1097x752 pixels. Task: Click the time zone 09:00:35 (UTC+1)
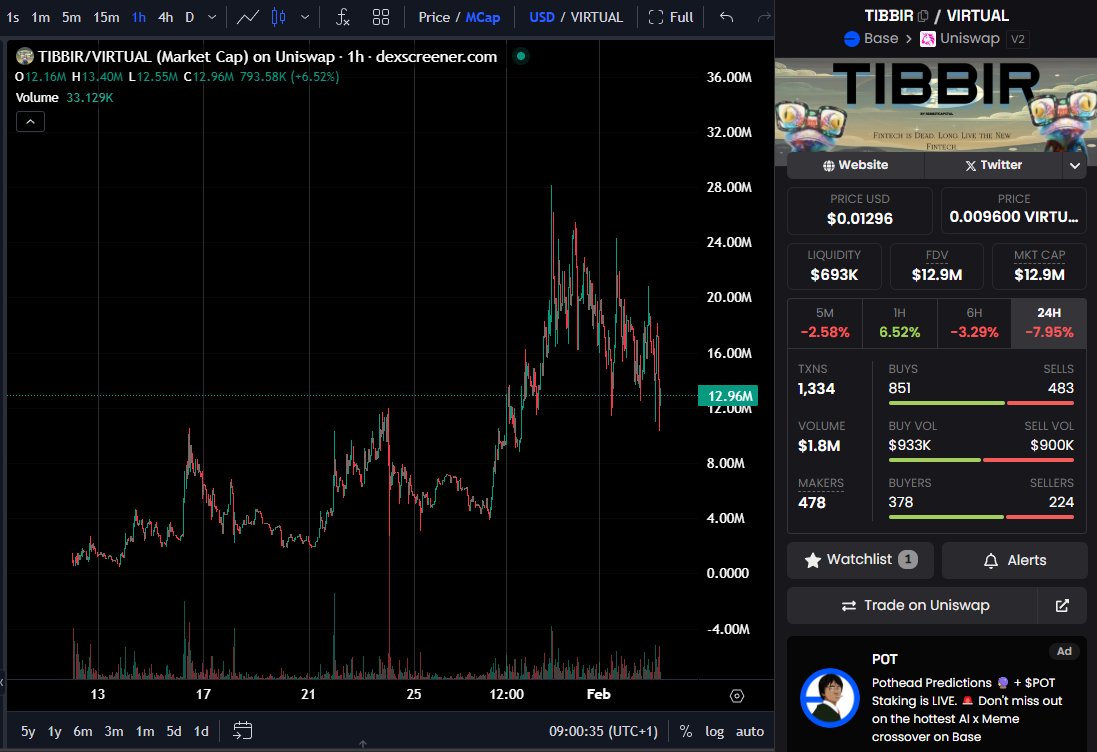(x=603, y=732)
